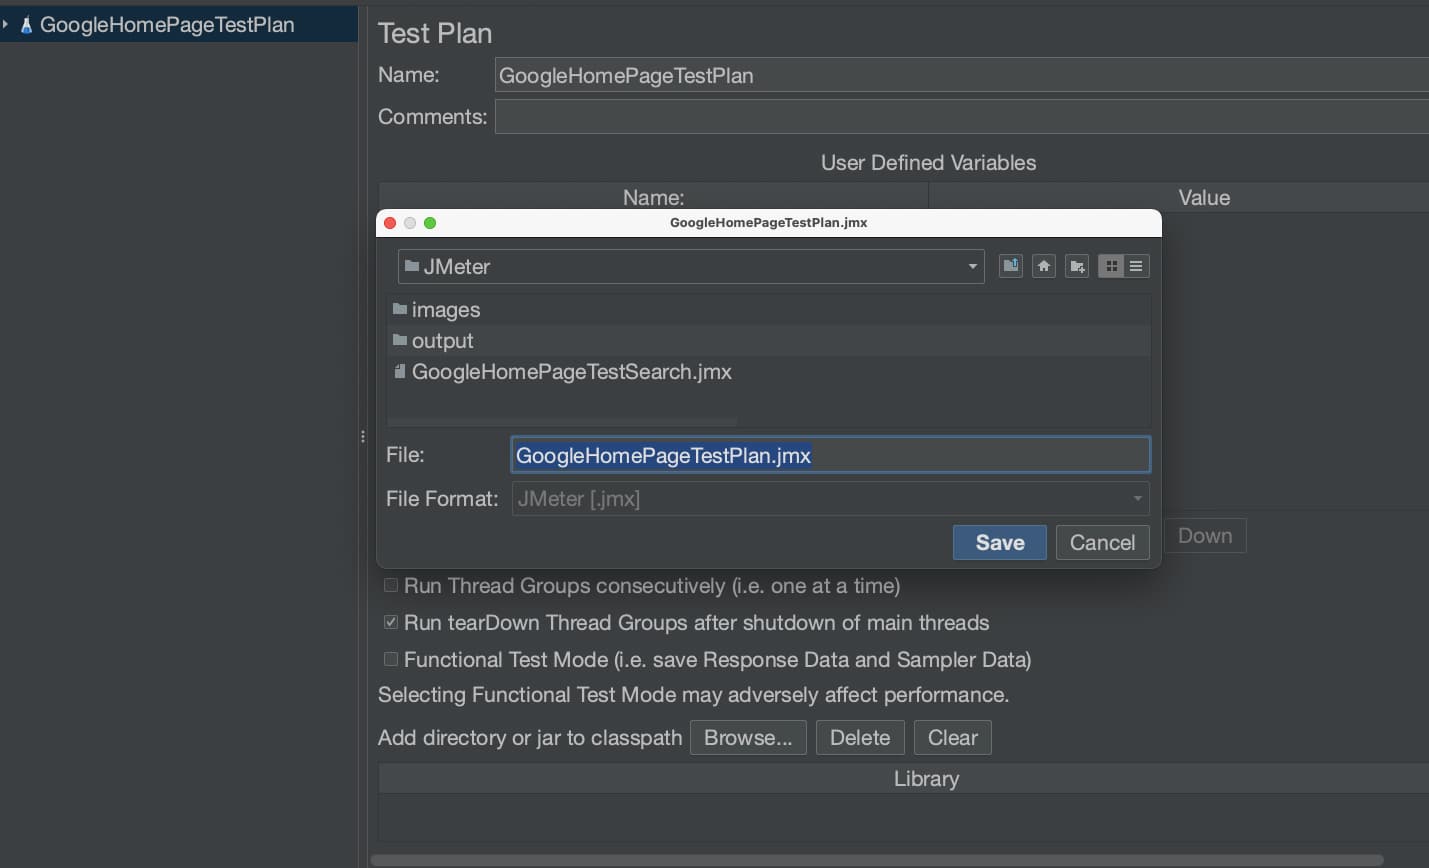Create a new folder with the toolbar icon
The height and width of the screenshot is (868, 1429).
coord(1077,266)
